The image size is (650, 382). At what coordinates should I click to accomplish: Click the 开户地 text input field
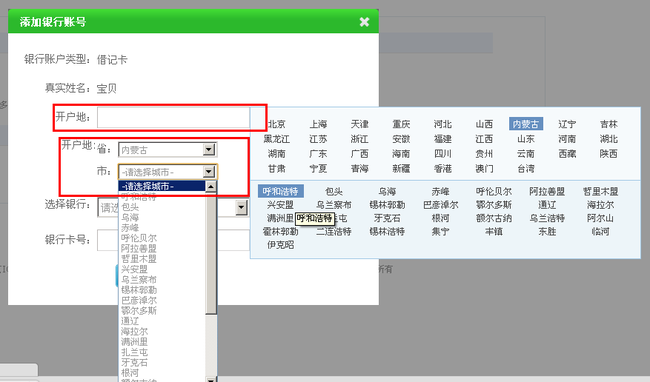coord(173,118)
